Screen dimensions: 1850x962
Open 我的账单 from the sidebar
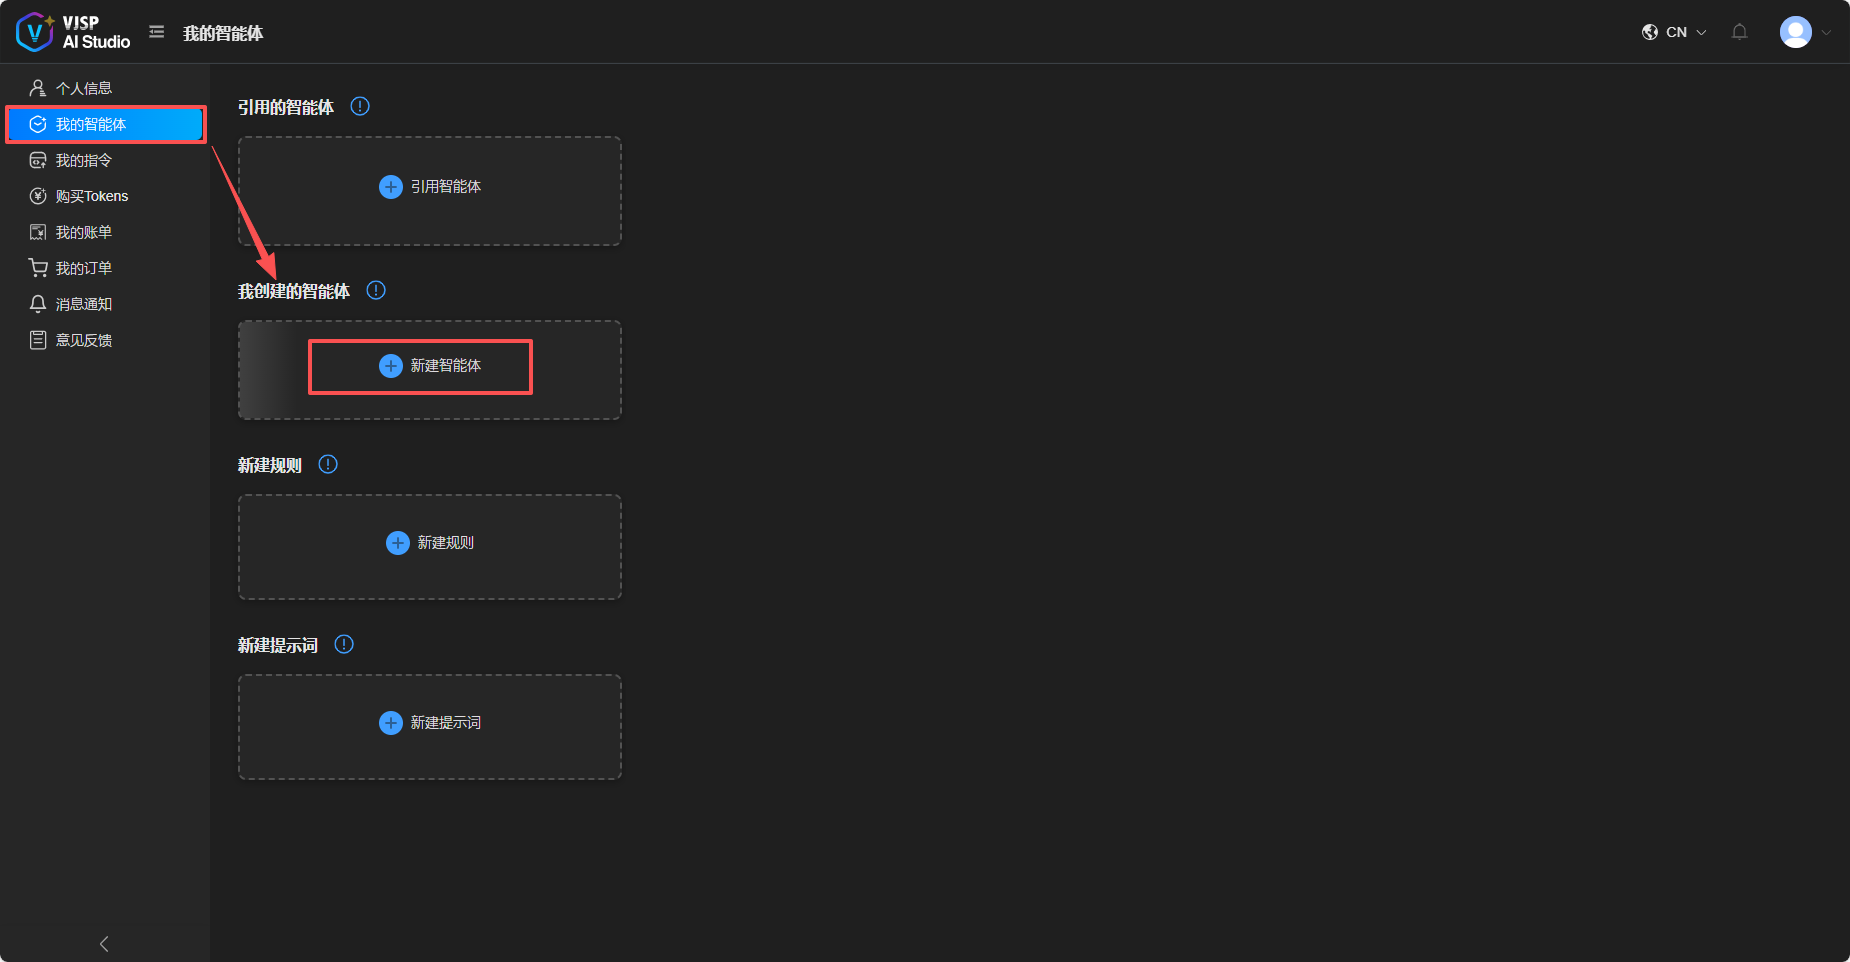[83, 232]
